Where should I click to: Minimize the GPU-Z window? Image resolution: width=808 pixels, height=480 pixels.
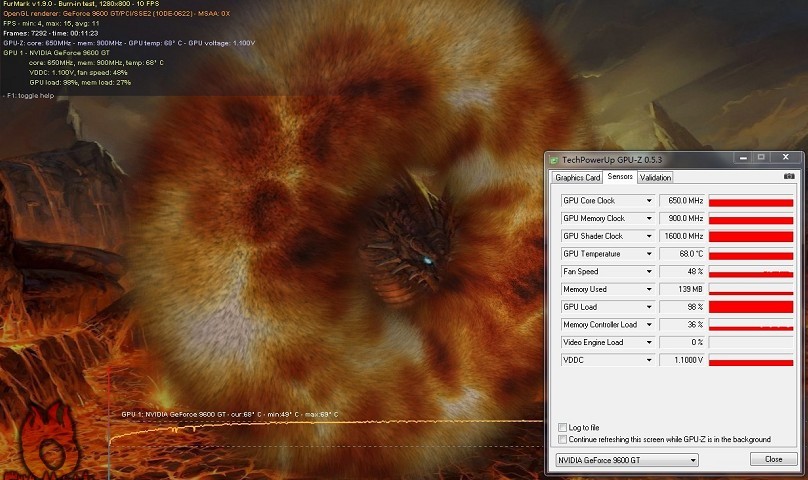coord(743,158)
